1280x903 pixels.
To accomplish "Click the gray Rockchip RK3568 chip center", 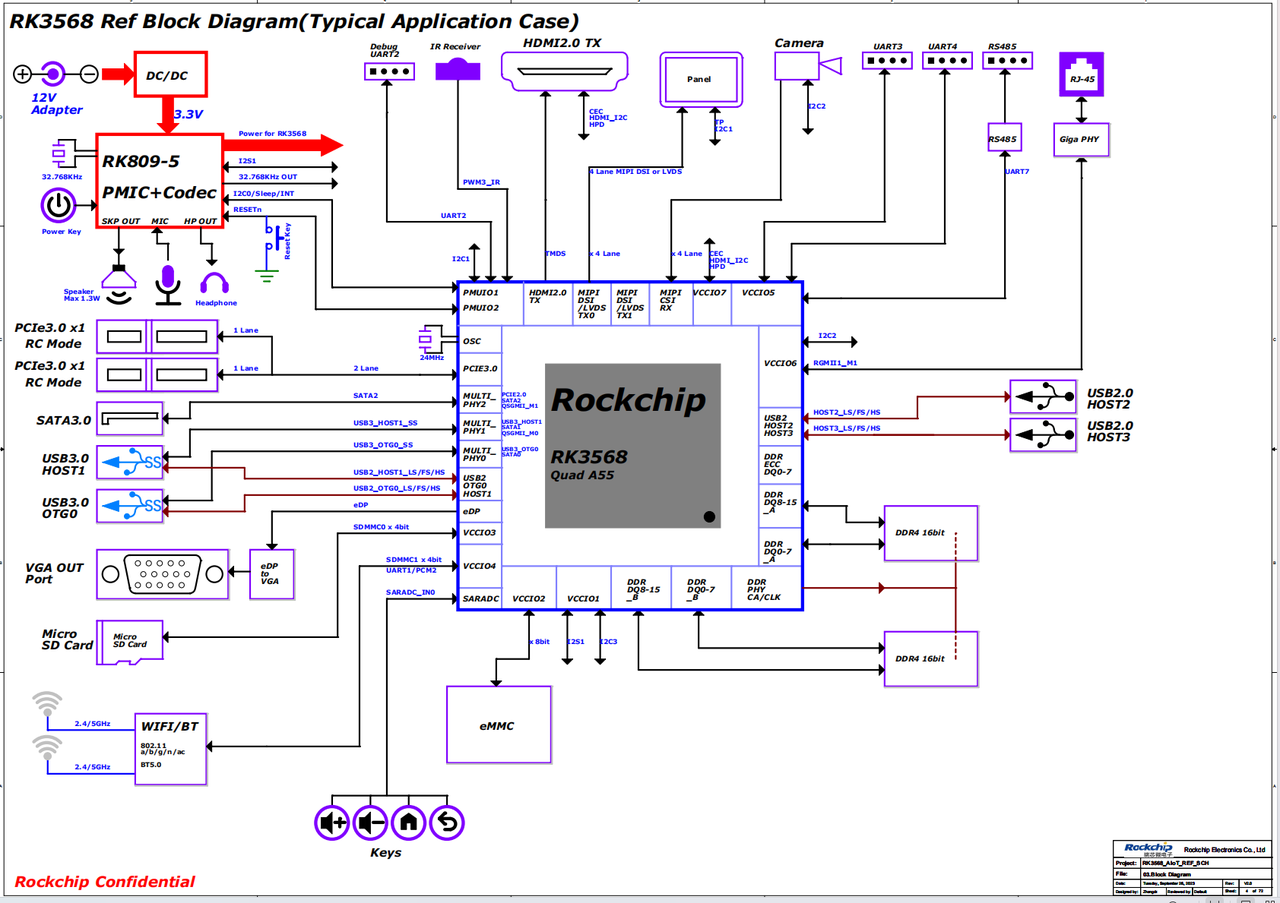I will point(632,445).
